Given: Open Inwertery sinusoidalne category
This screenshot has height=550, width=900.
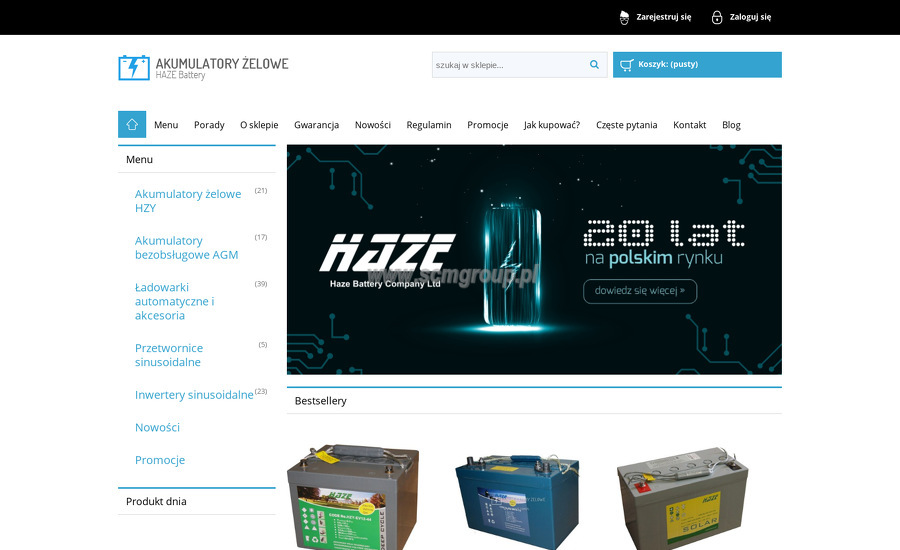Looking at the screenshot, I should (x=194, y=395).
